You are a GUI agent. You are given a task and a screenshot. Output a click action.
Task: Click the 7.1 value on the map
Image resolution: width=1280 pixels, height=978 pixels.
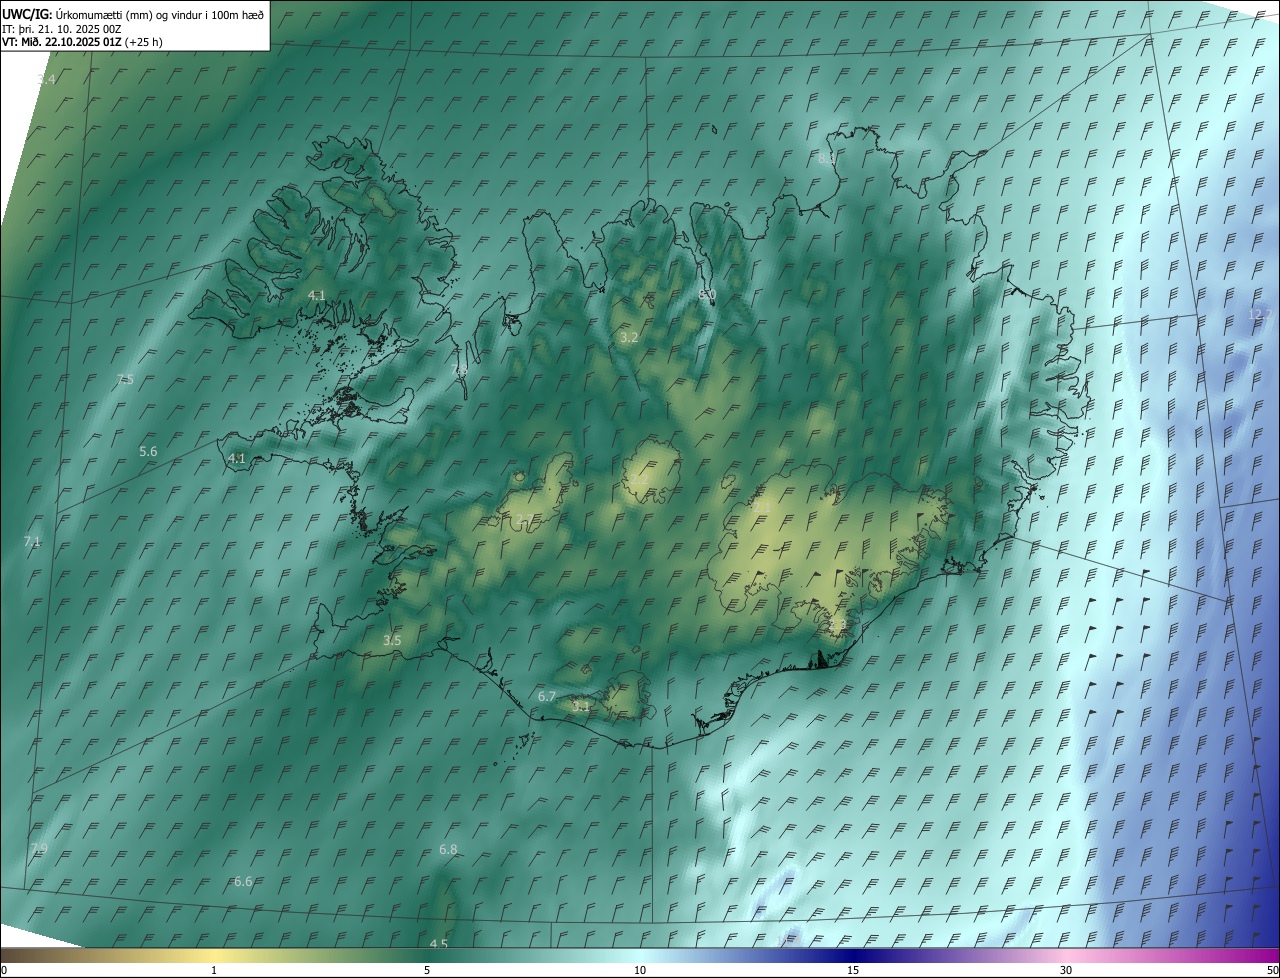pos(32,541)
